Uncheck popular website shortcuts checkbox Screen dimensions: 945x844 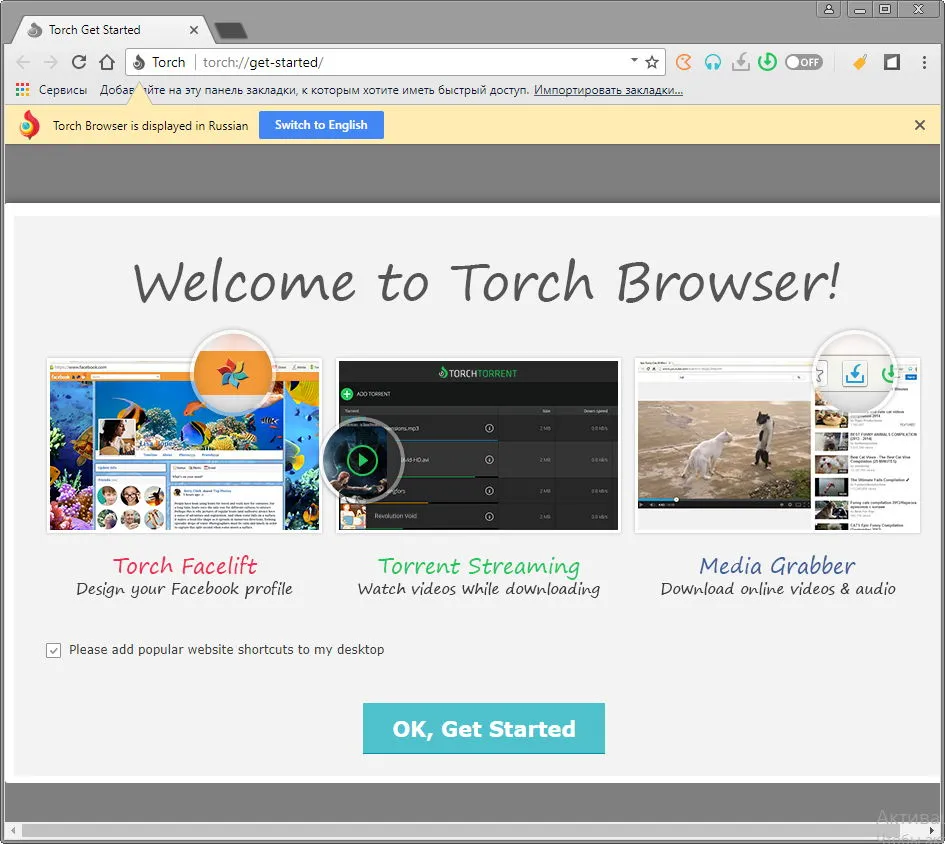pos(53,650)
